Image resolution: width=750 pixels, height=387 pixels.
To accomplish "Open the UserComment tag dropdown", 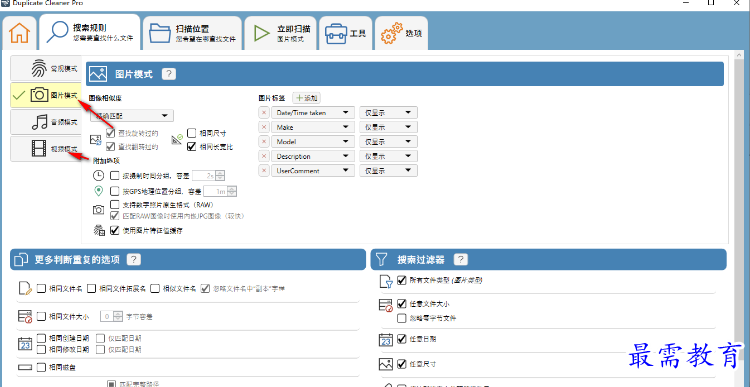I will [313, 170].
